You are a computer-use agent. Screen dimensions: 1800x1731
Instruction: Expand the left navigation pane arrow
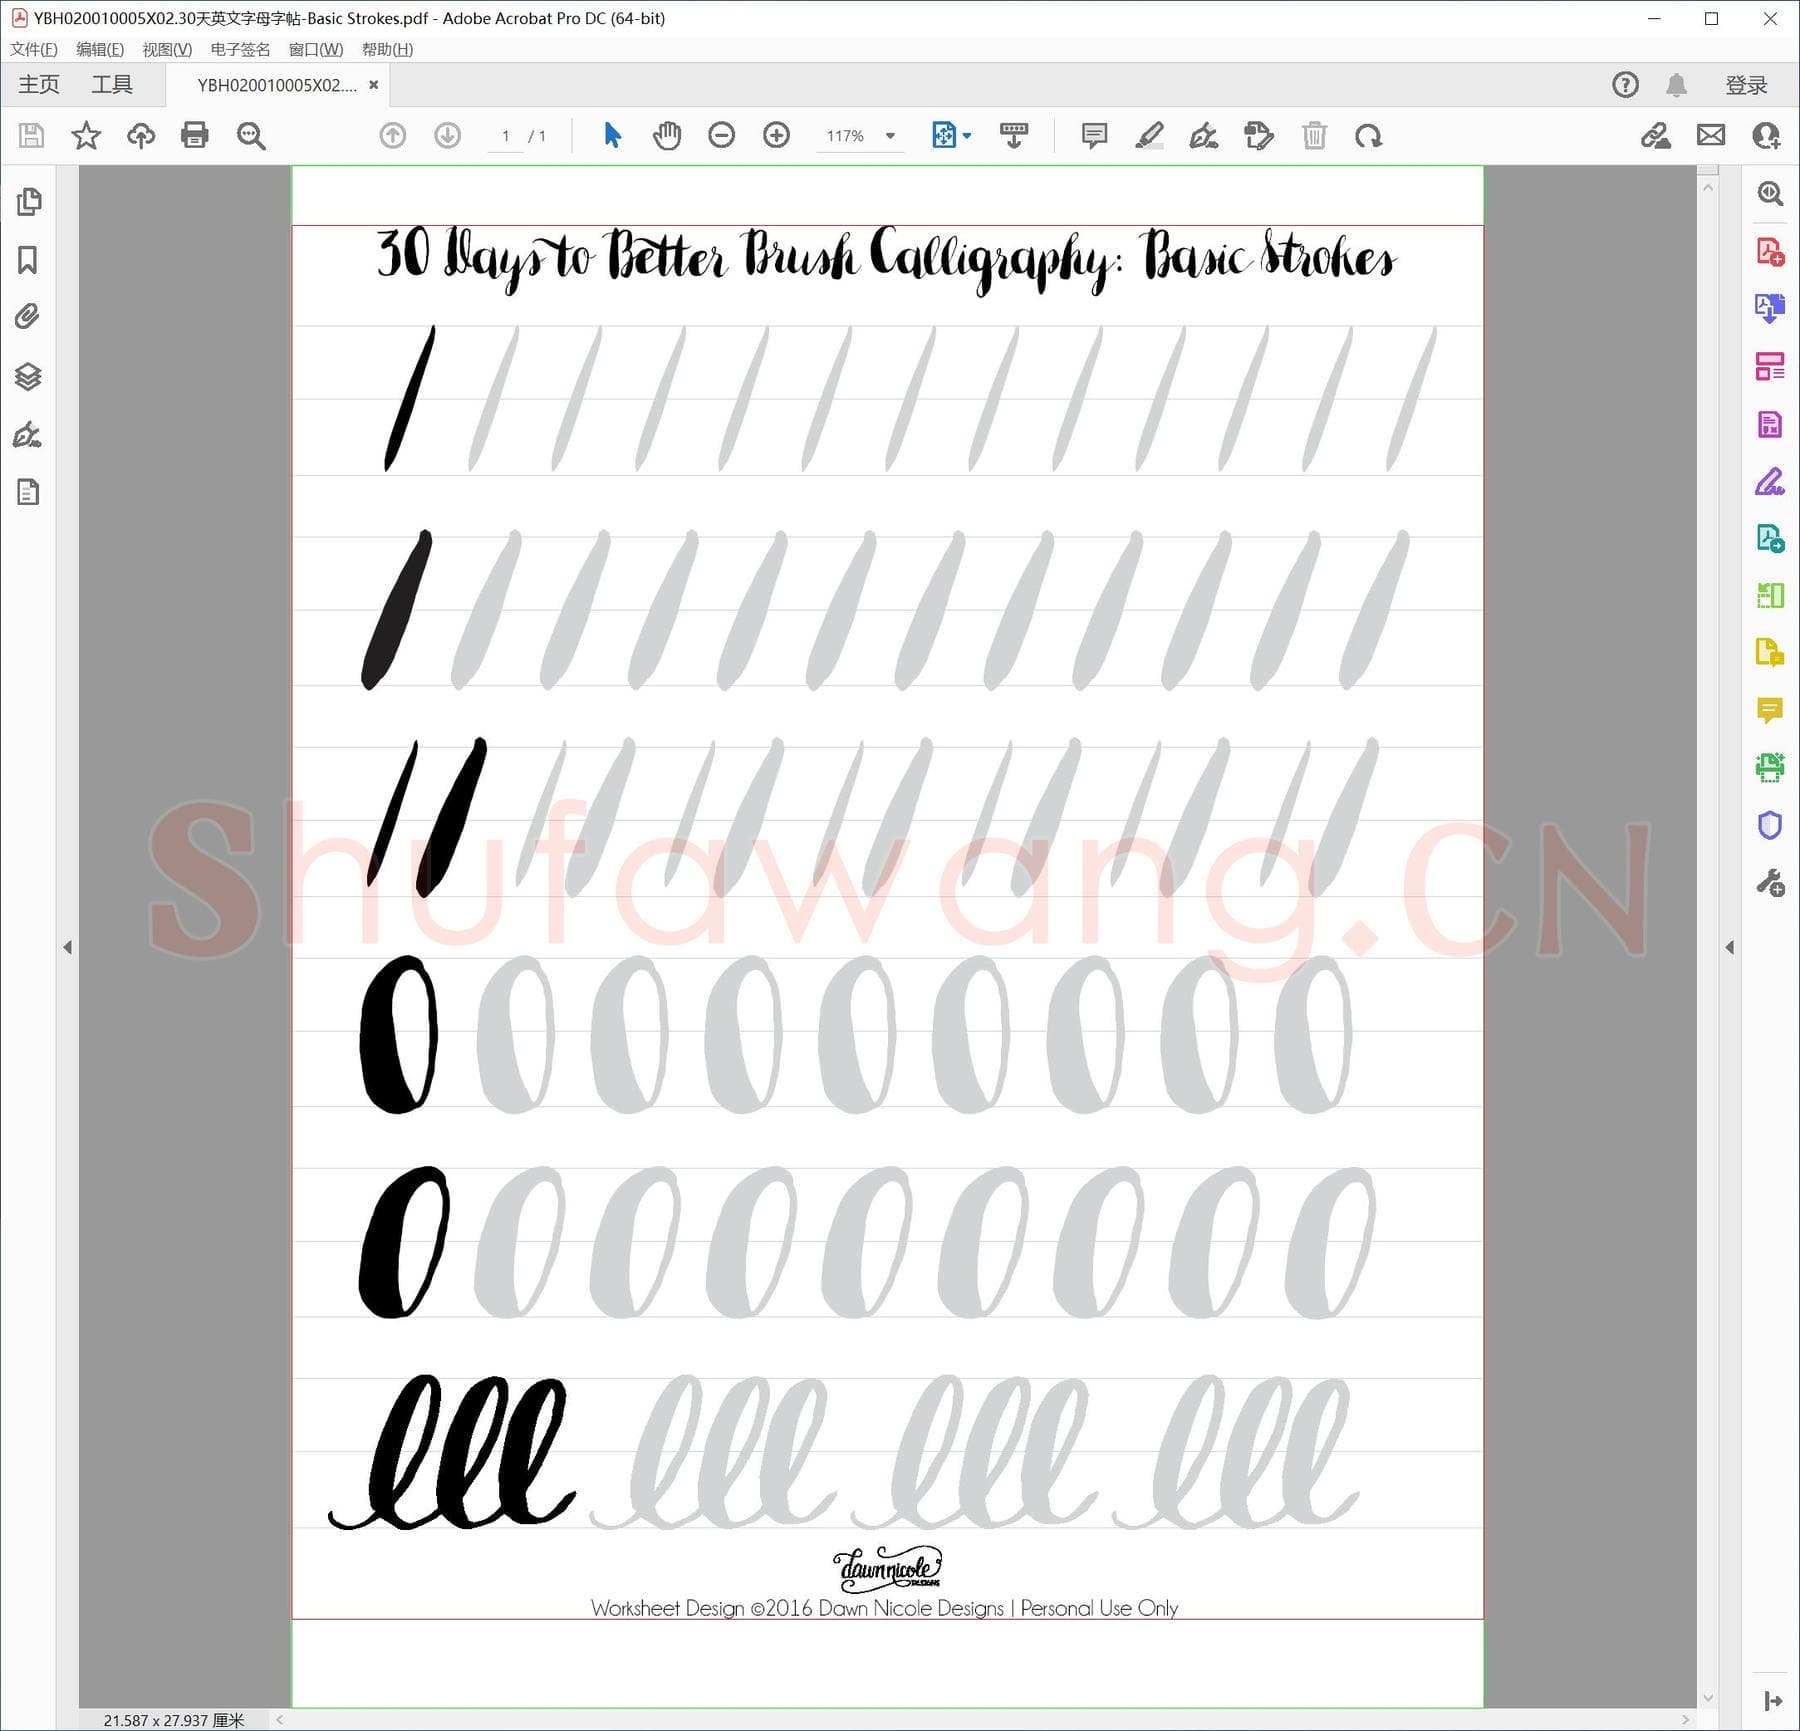67,947
